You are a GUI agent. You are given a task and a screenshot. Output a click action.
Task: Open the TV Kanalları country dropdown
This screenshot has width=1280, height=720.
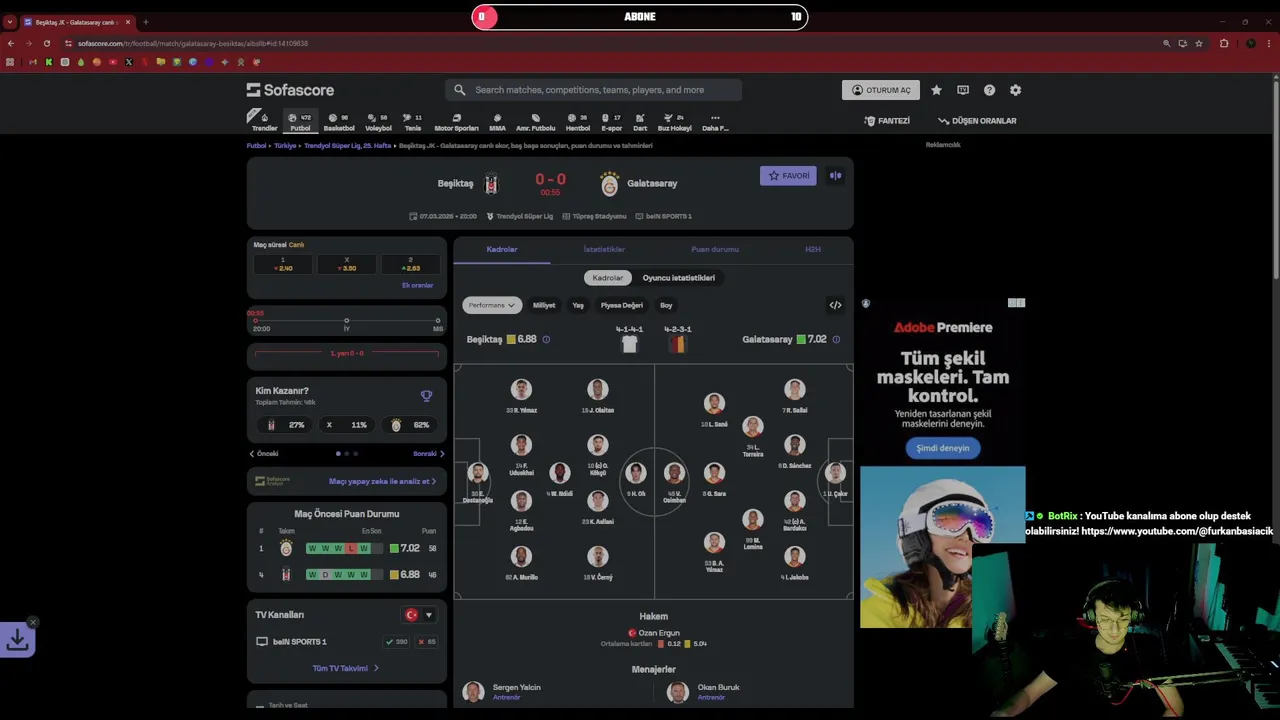[418, 615]
